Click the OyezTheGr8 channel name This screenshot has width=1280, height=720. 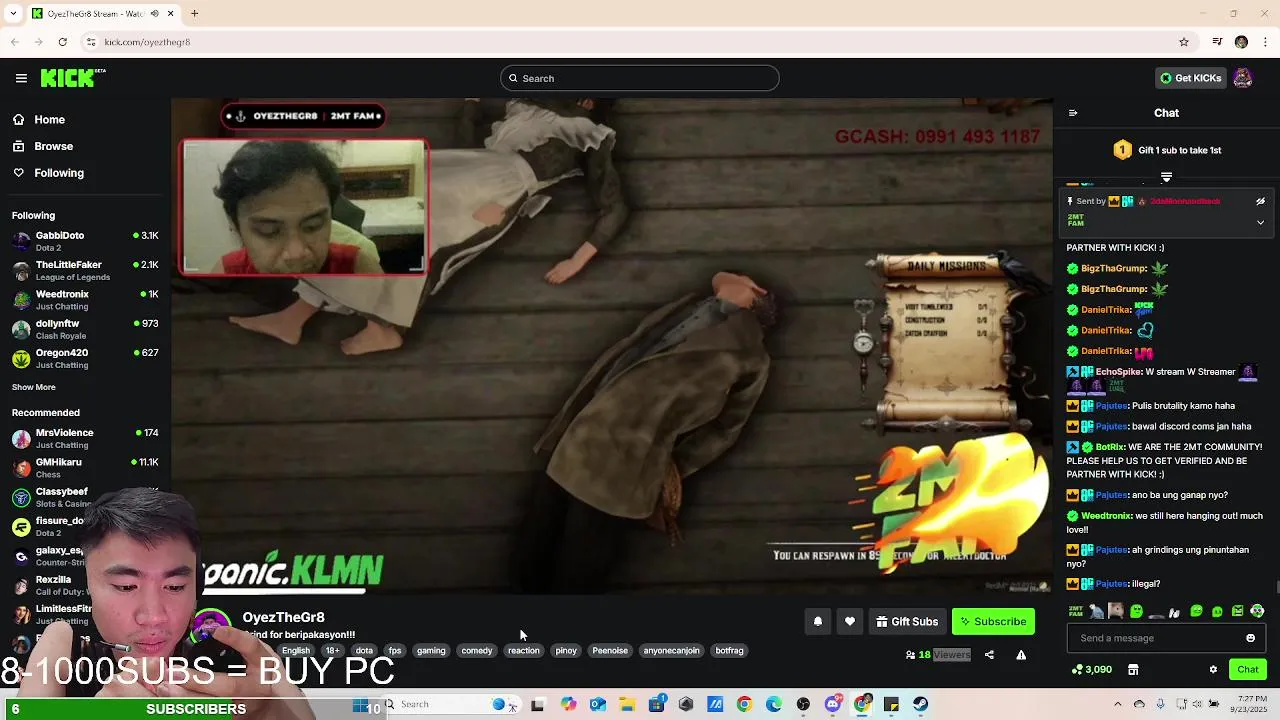pos(283,617)
